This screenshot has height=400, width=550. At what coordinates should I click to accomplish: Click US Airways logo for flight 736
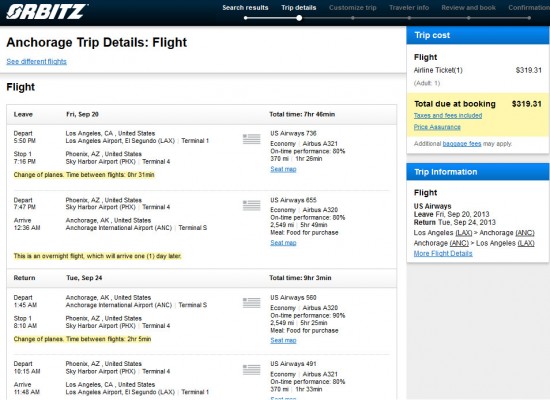point(251,139)
